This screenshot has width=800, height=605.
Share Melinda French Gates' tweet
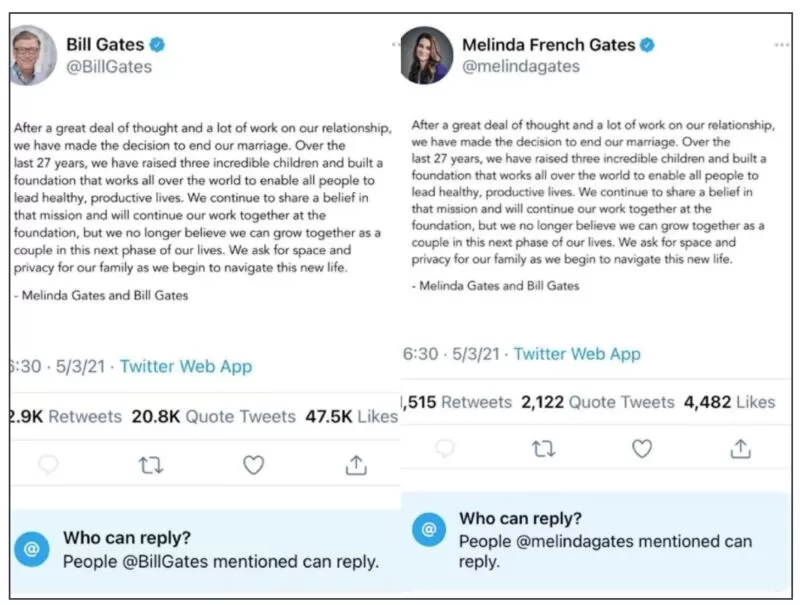pyautogui.click(x=740, y=449)
